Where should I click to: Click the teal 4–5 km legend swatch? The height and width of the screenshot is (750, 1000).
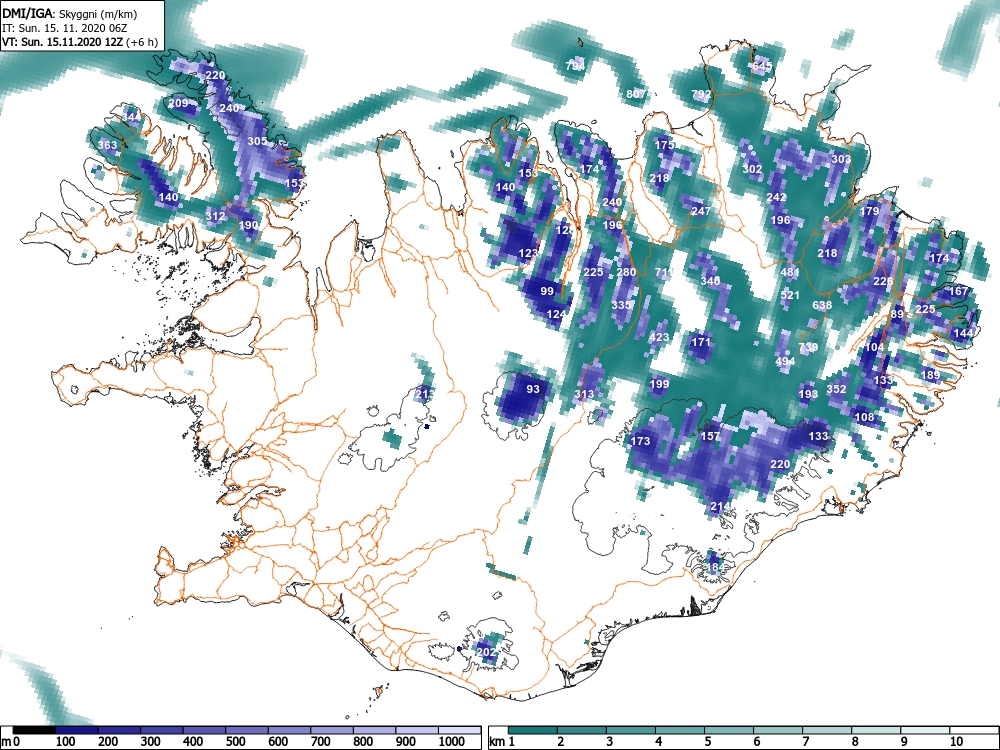pos(680,730)
